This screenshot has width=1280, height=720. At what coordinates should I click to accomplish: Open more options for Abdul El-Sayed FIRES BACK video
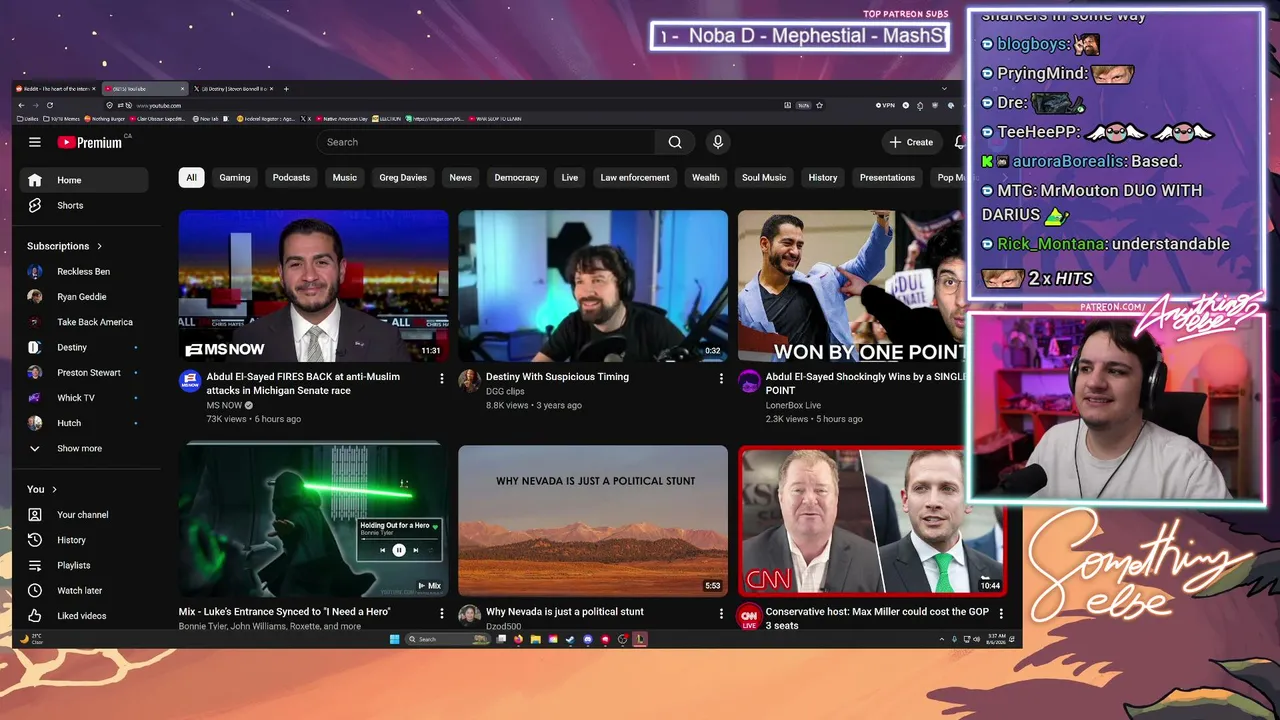[x=442, y=379]
